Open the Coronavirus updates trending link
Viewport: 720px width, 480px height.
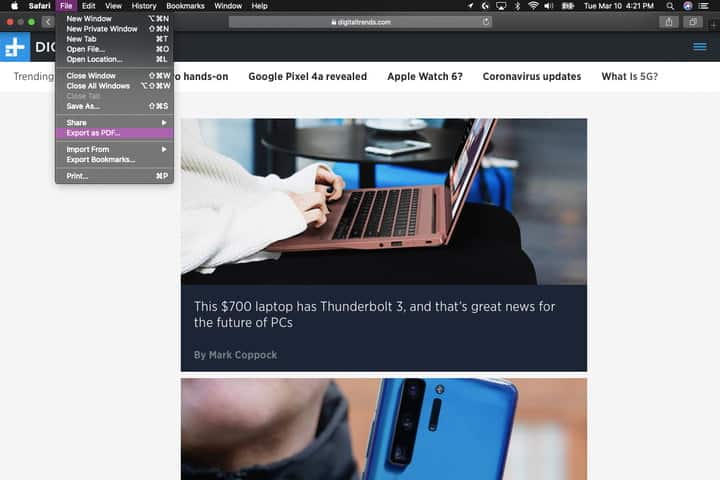(531, 76)
